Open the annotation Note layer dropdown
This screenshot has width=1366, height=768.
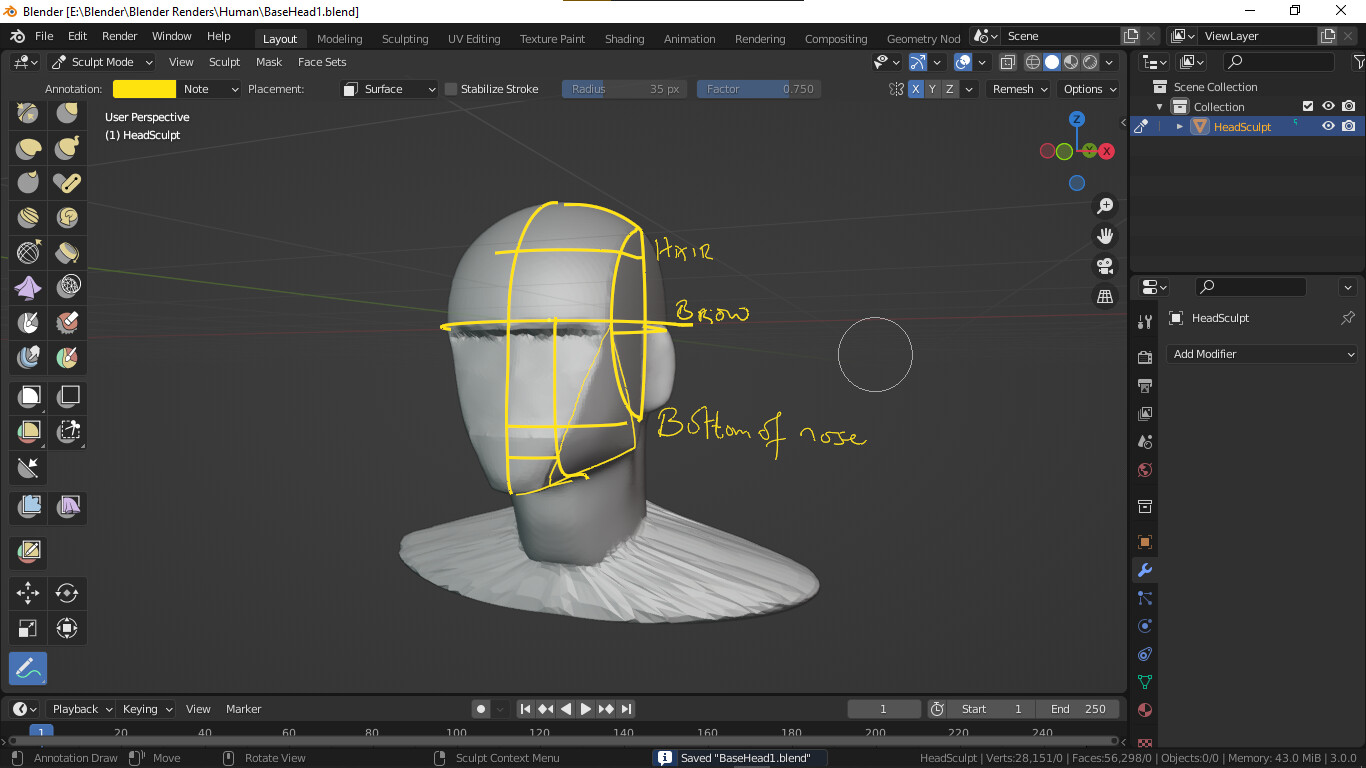point(210,89)
